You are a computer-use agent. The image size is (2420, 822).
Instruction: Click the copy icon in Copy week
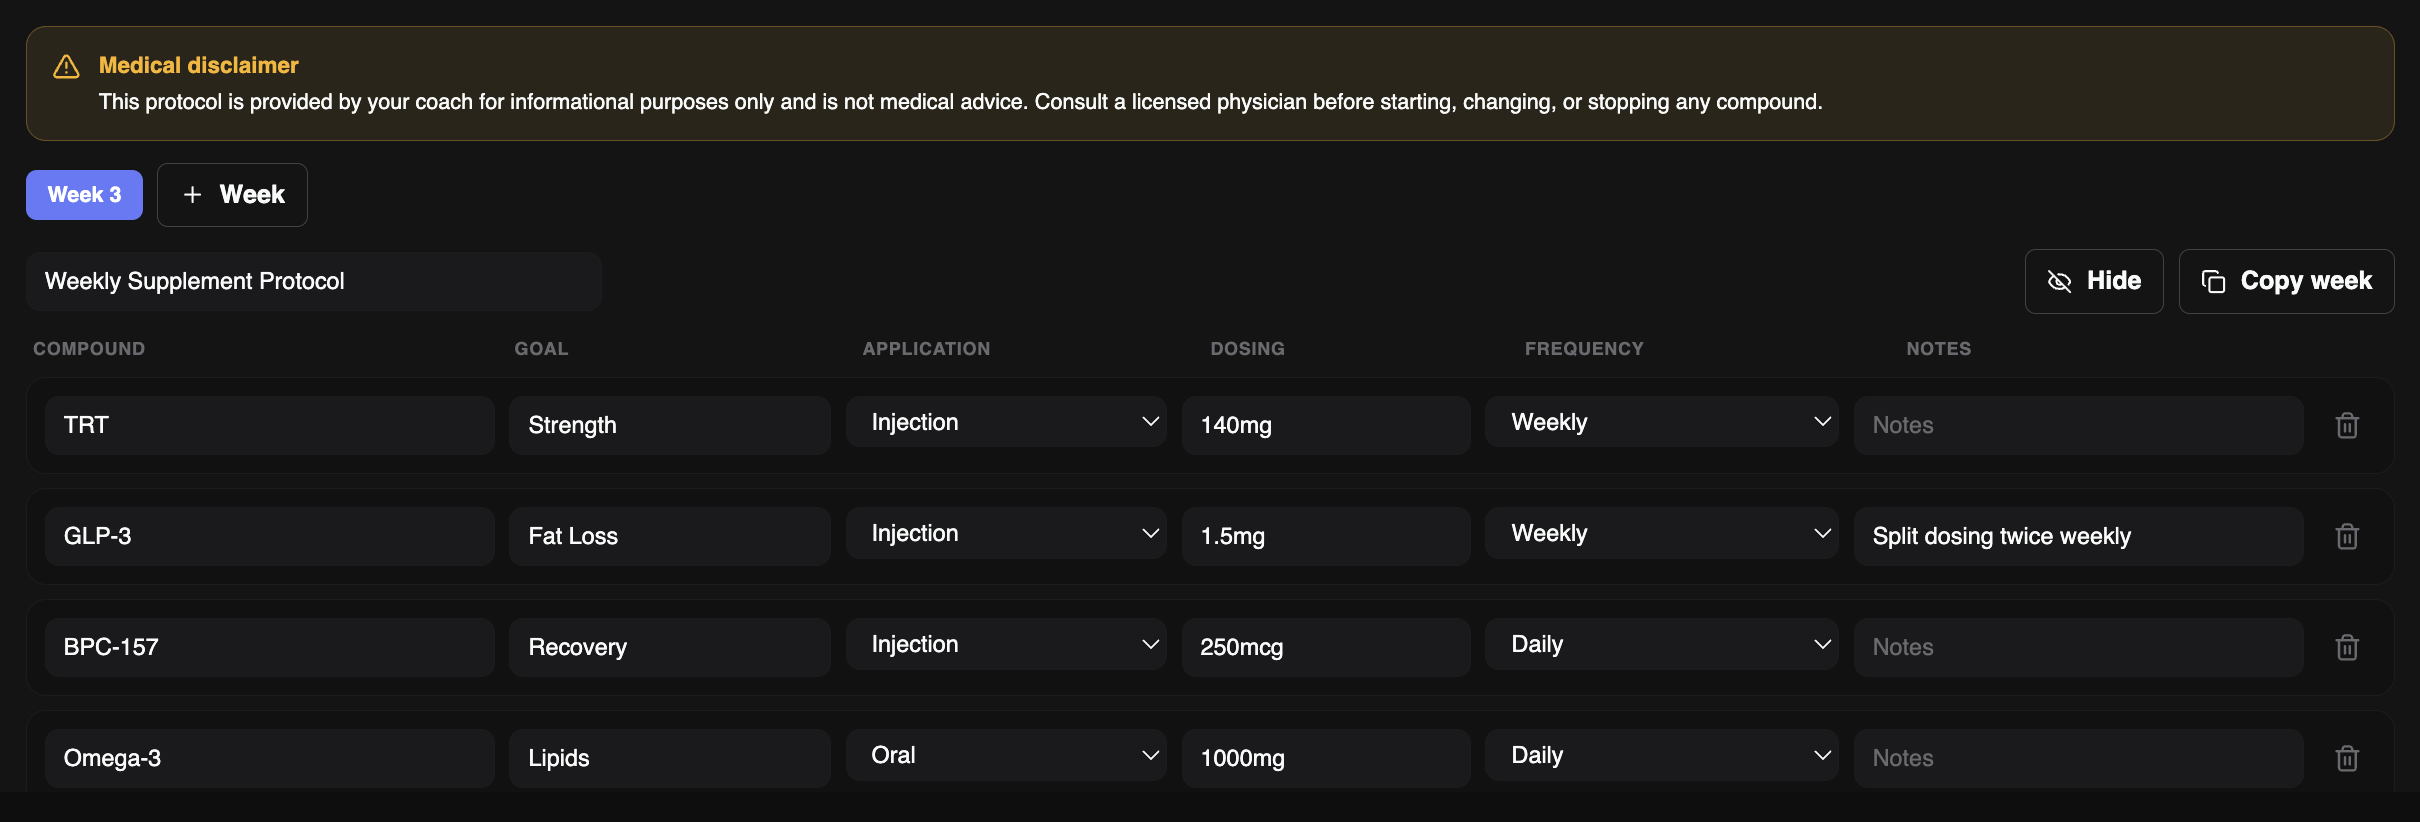(x=2213, y=281)
